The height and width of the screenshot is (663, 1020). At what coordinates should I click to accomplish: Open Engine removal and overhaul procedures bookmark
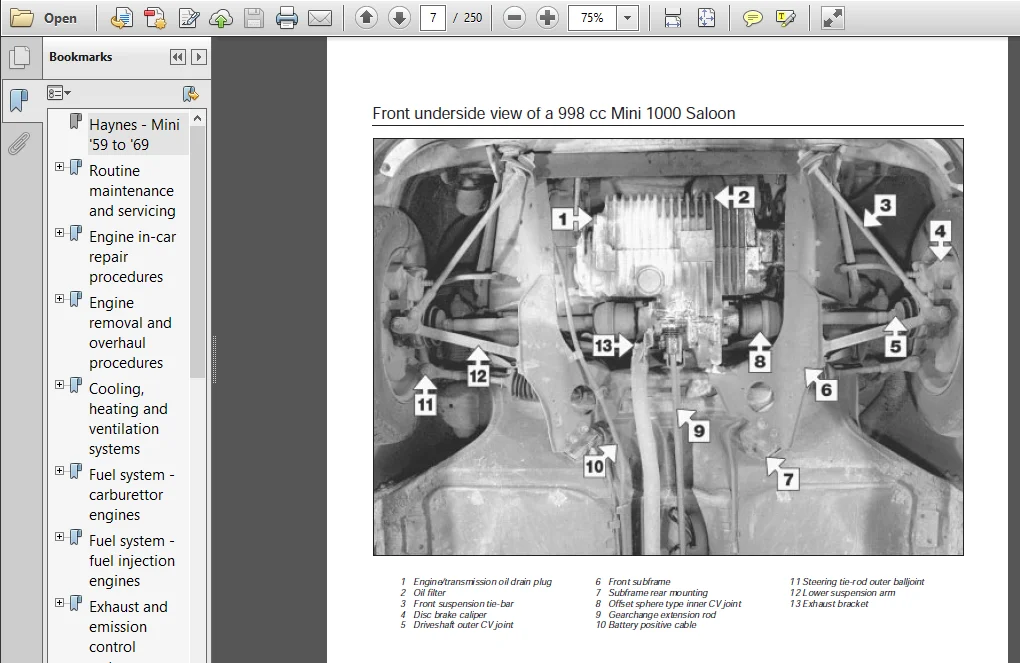pos(130,332)
